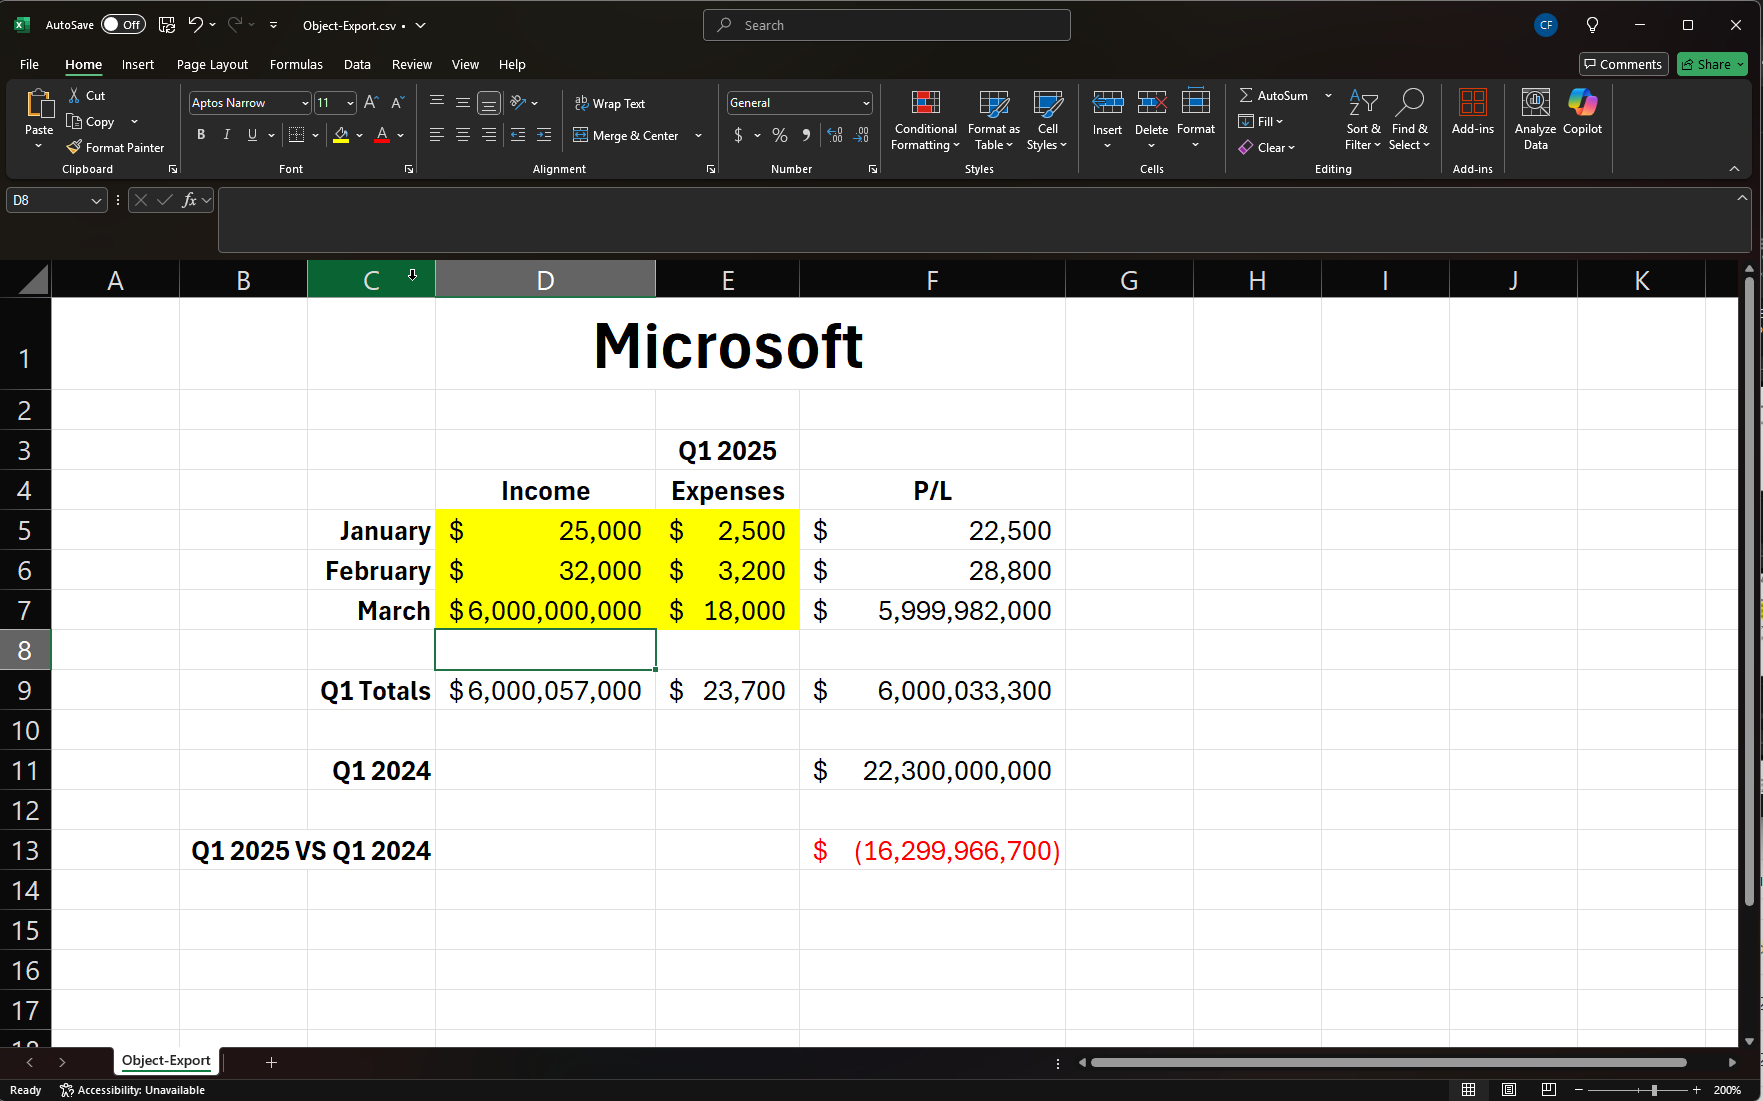
Task: Open Cell Styles gallery
Action: 1047,120
